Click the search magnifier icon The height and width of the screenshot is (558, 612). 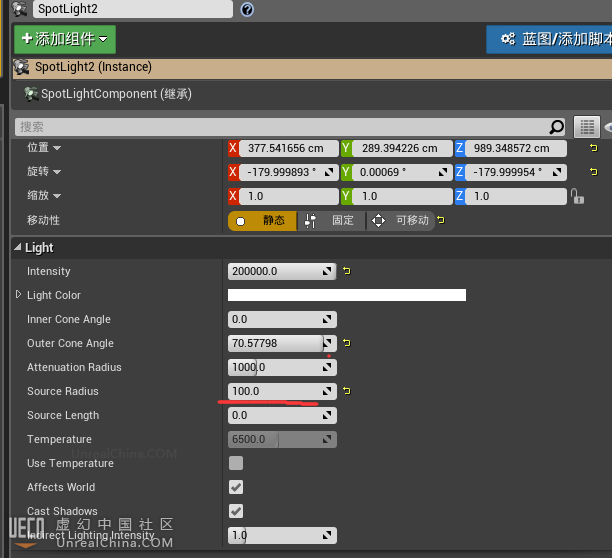tap(557, 127)
